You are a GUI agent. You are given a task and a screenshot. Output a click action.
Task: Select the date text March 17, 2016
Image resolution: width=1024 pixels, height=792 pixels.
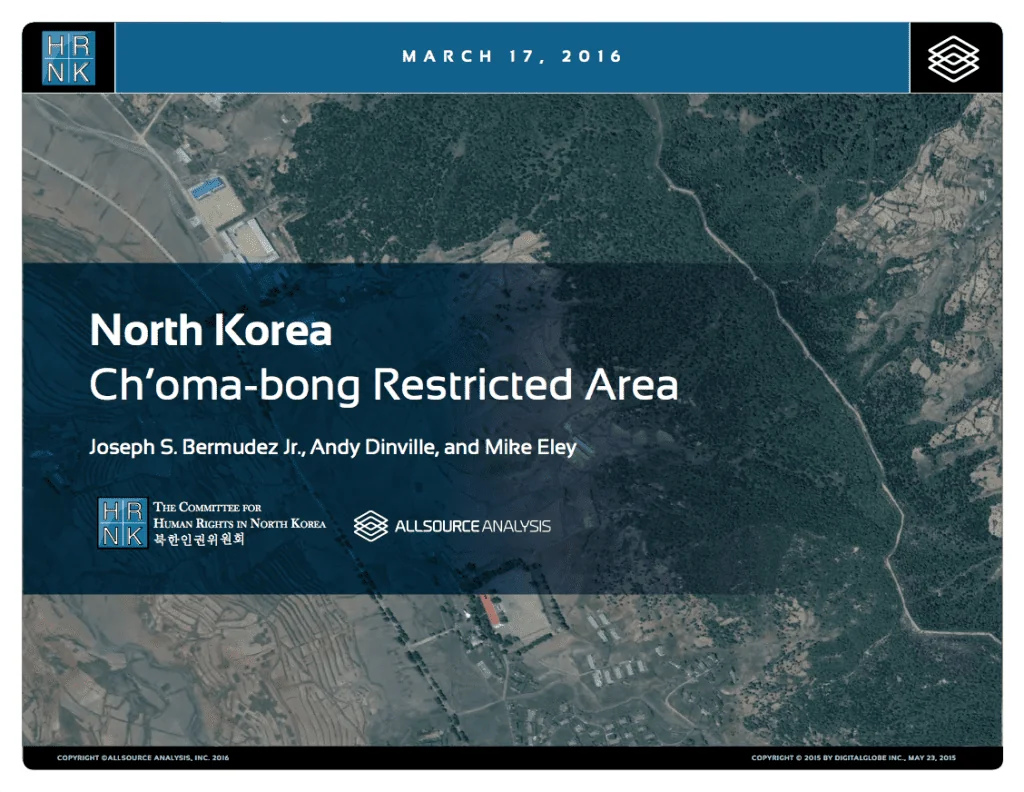pyautogui.click(x=512, y=57)
